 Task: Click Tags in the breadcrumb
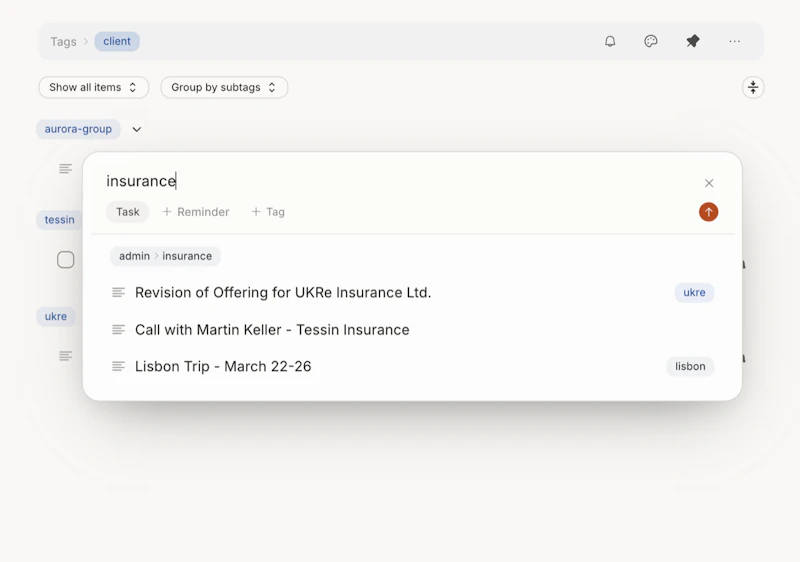pos(63,41)
